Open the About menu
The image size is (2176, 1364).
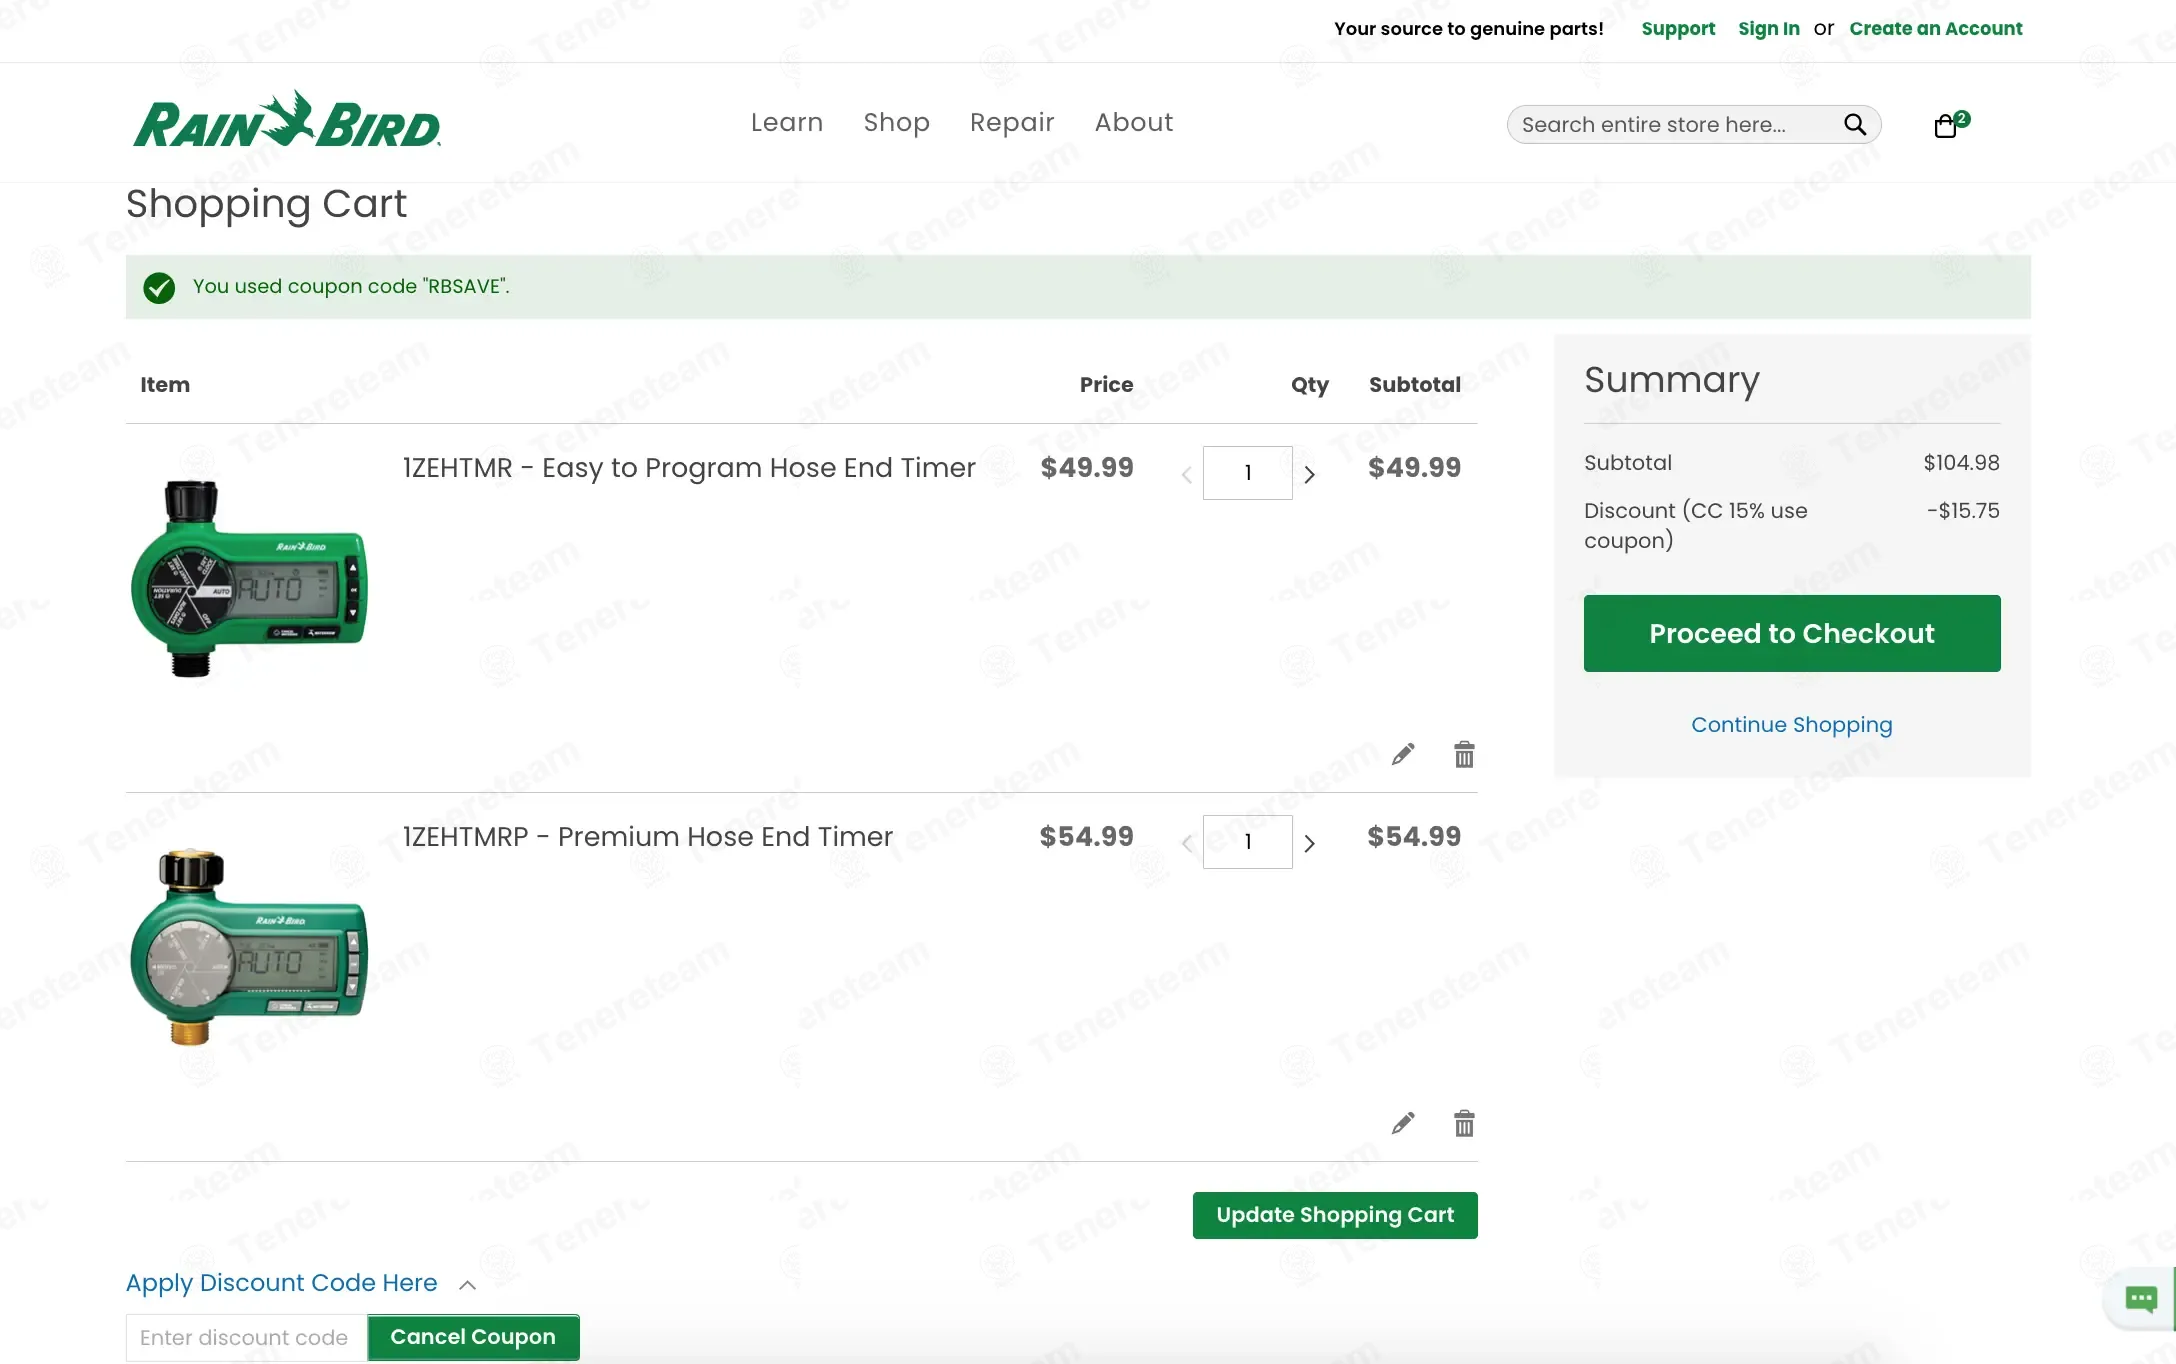pyautogui.click(x=1133, y=122)
